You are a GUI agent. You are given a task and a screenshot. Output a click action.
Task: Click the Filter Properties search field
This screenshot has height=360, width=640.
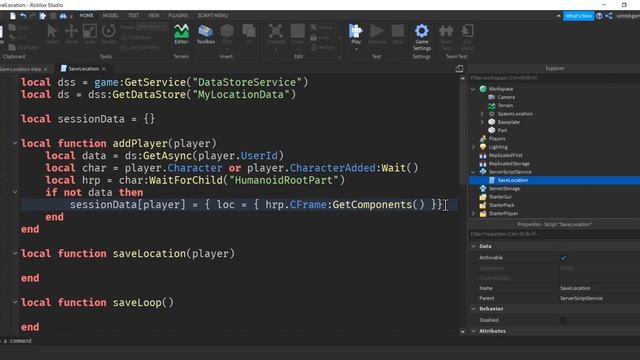554,234
